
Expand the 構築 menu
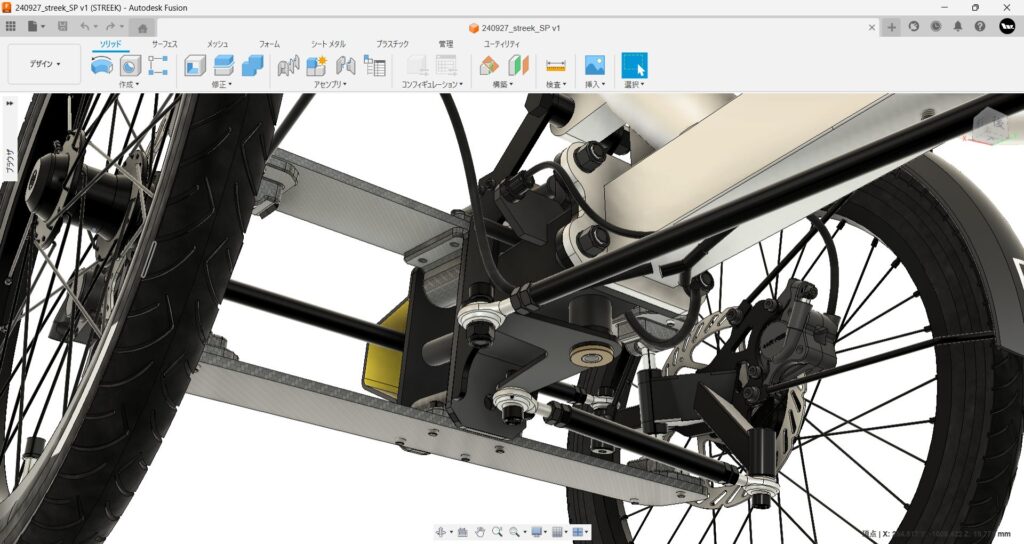pyautogui.click(x=502, y=84)
